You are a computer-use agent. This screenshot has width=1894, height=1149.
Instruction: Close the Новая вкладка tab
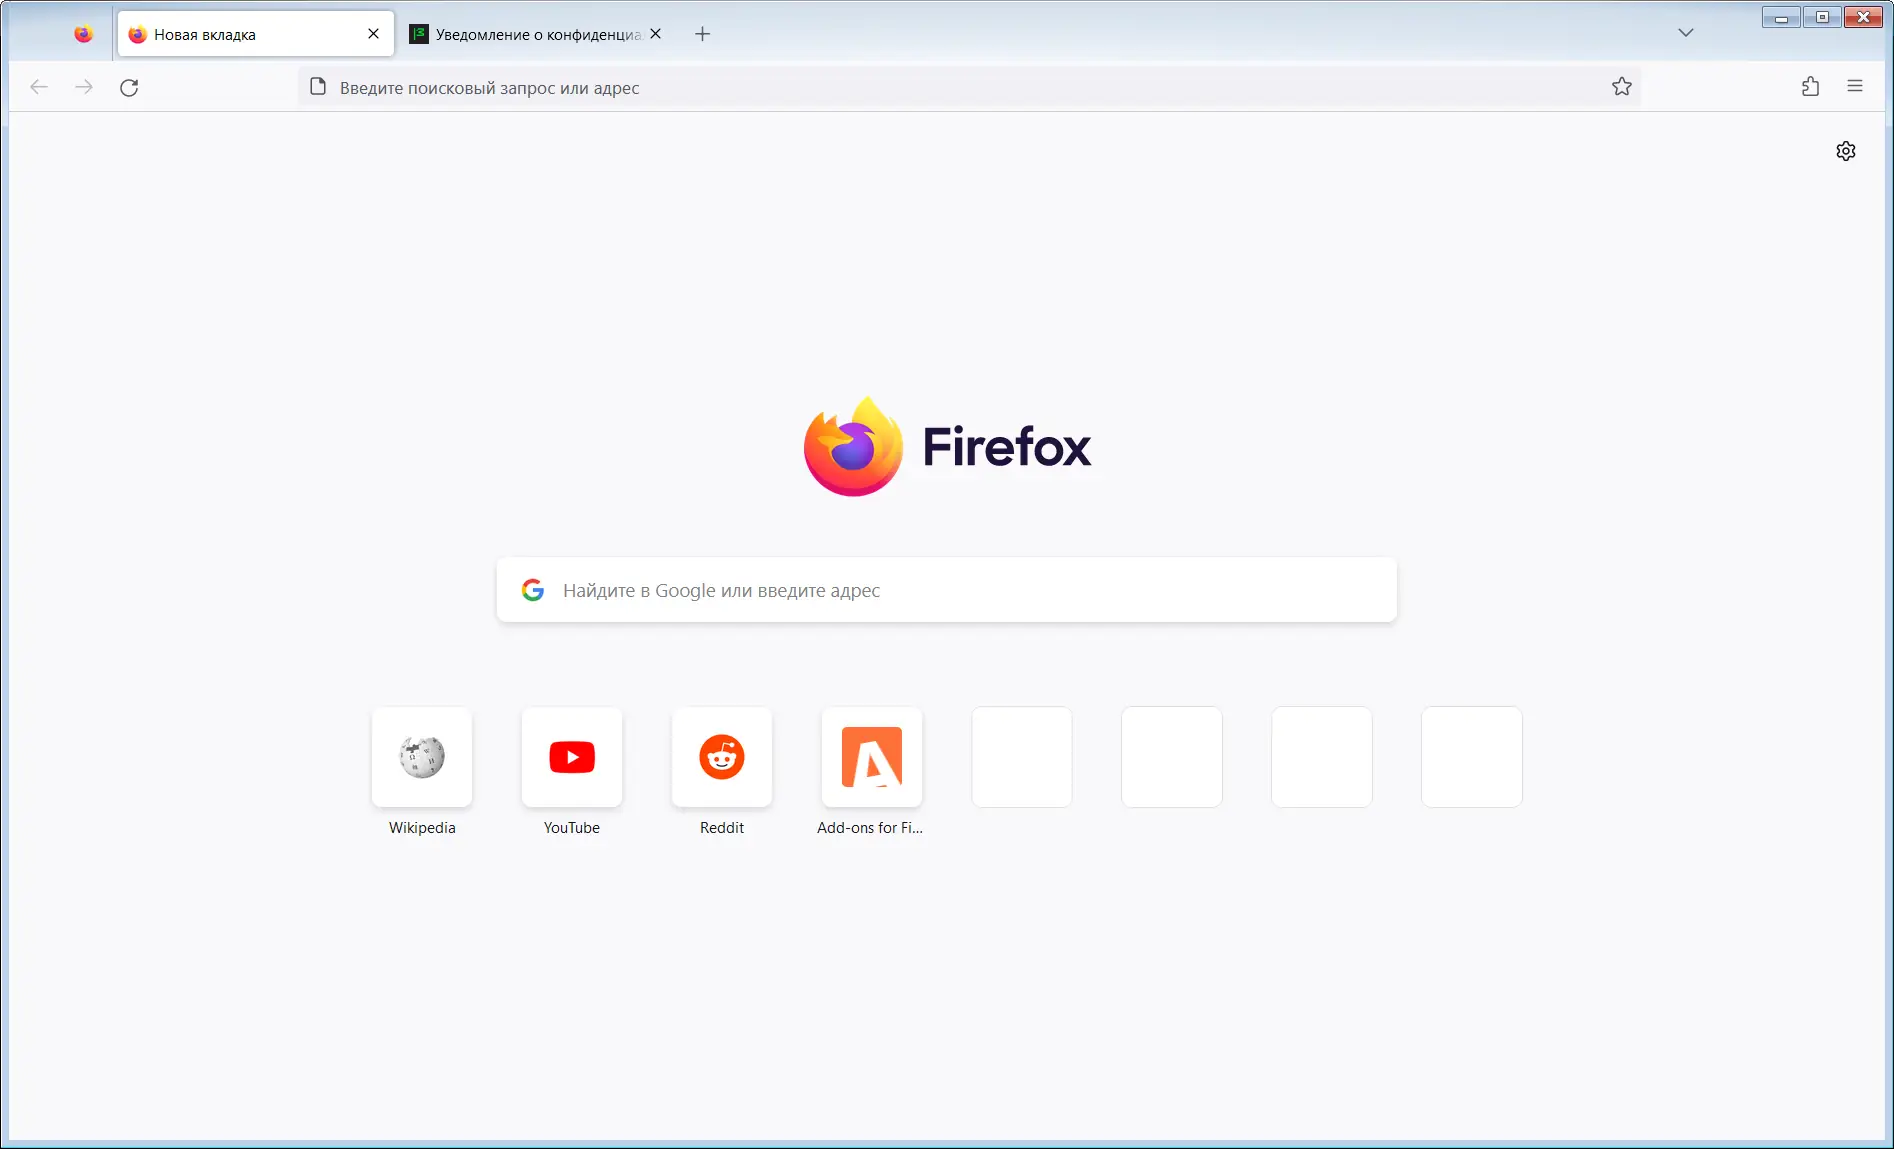pyautogui.click(x=372, y=33)
